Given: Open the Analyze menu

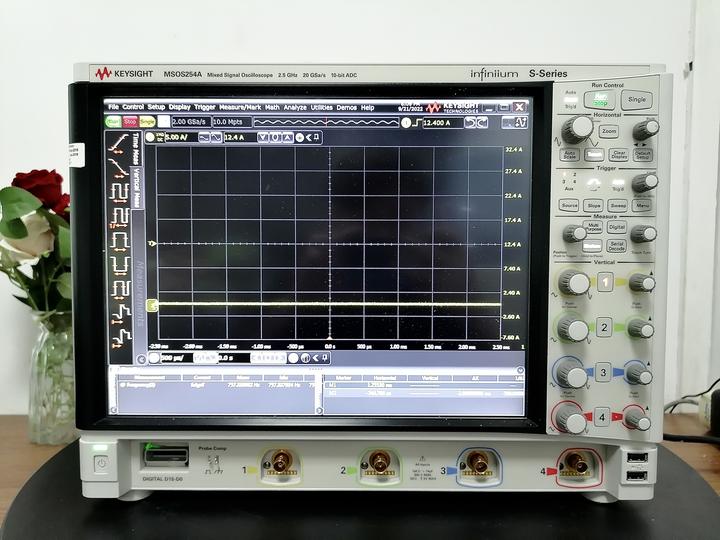Looking at the screenshot, I should pyautogui.click(x=295, y=107).
